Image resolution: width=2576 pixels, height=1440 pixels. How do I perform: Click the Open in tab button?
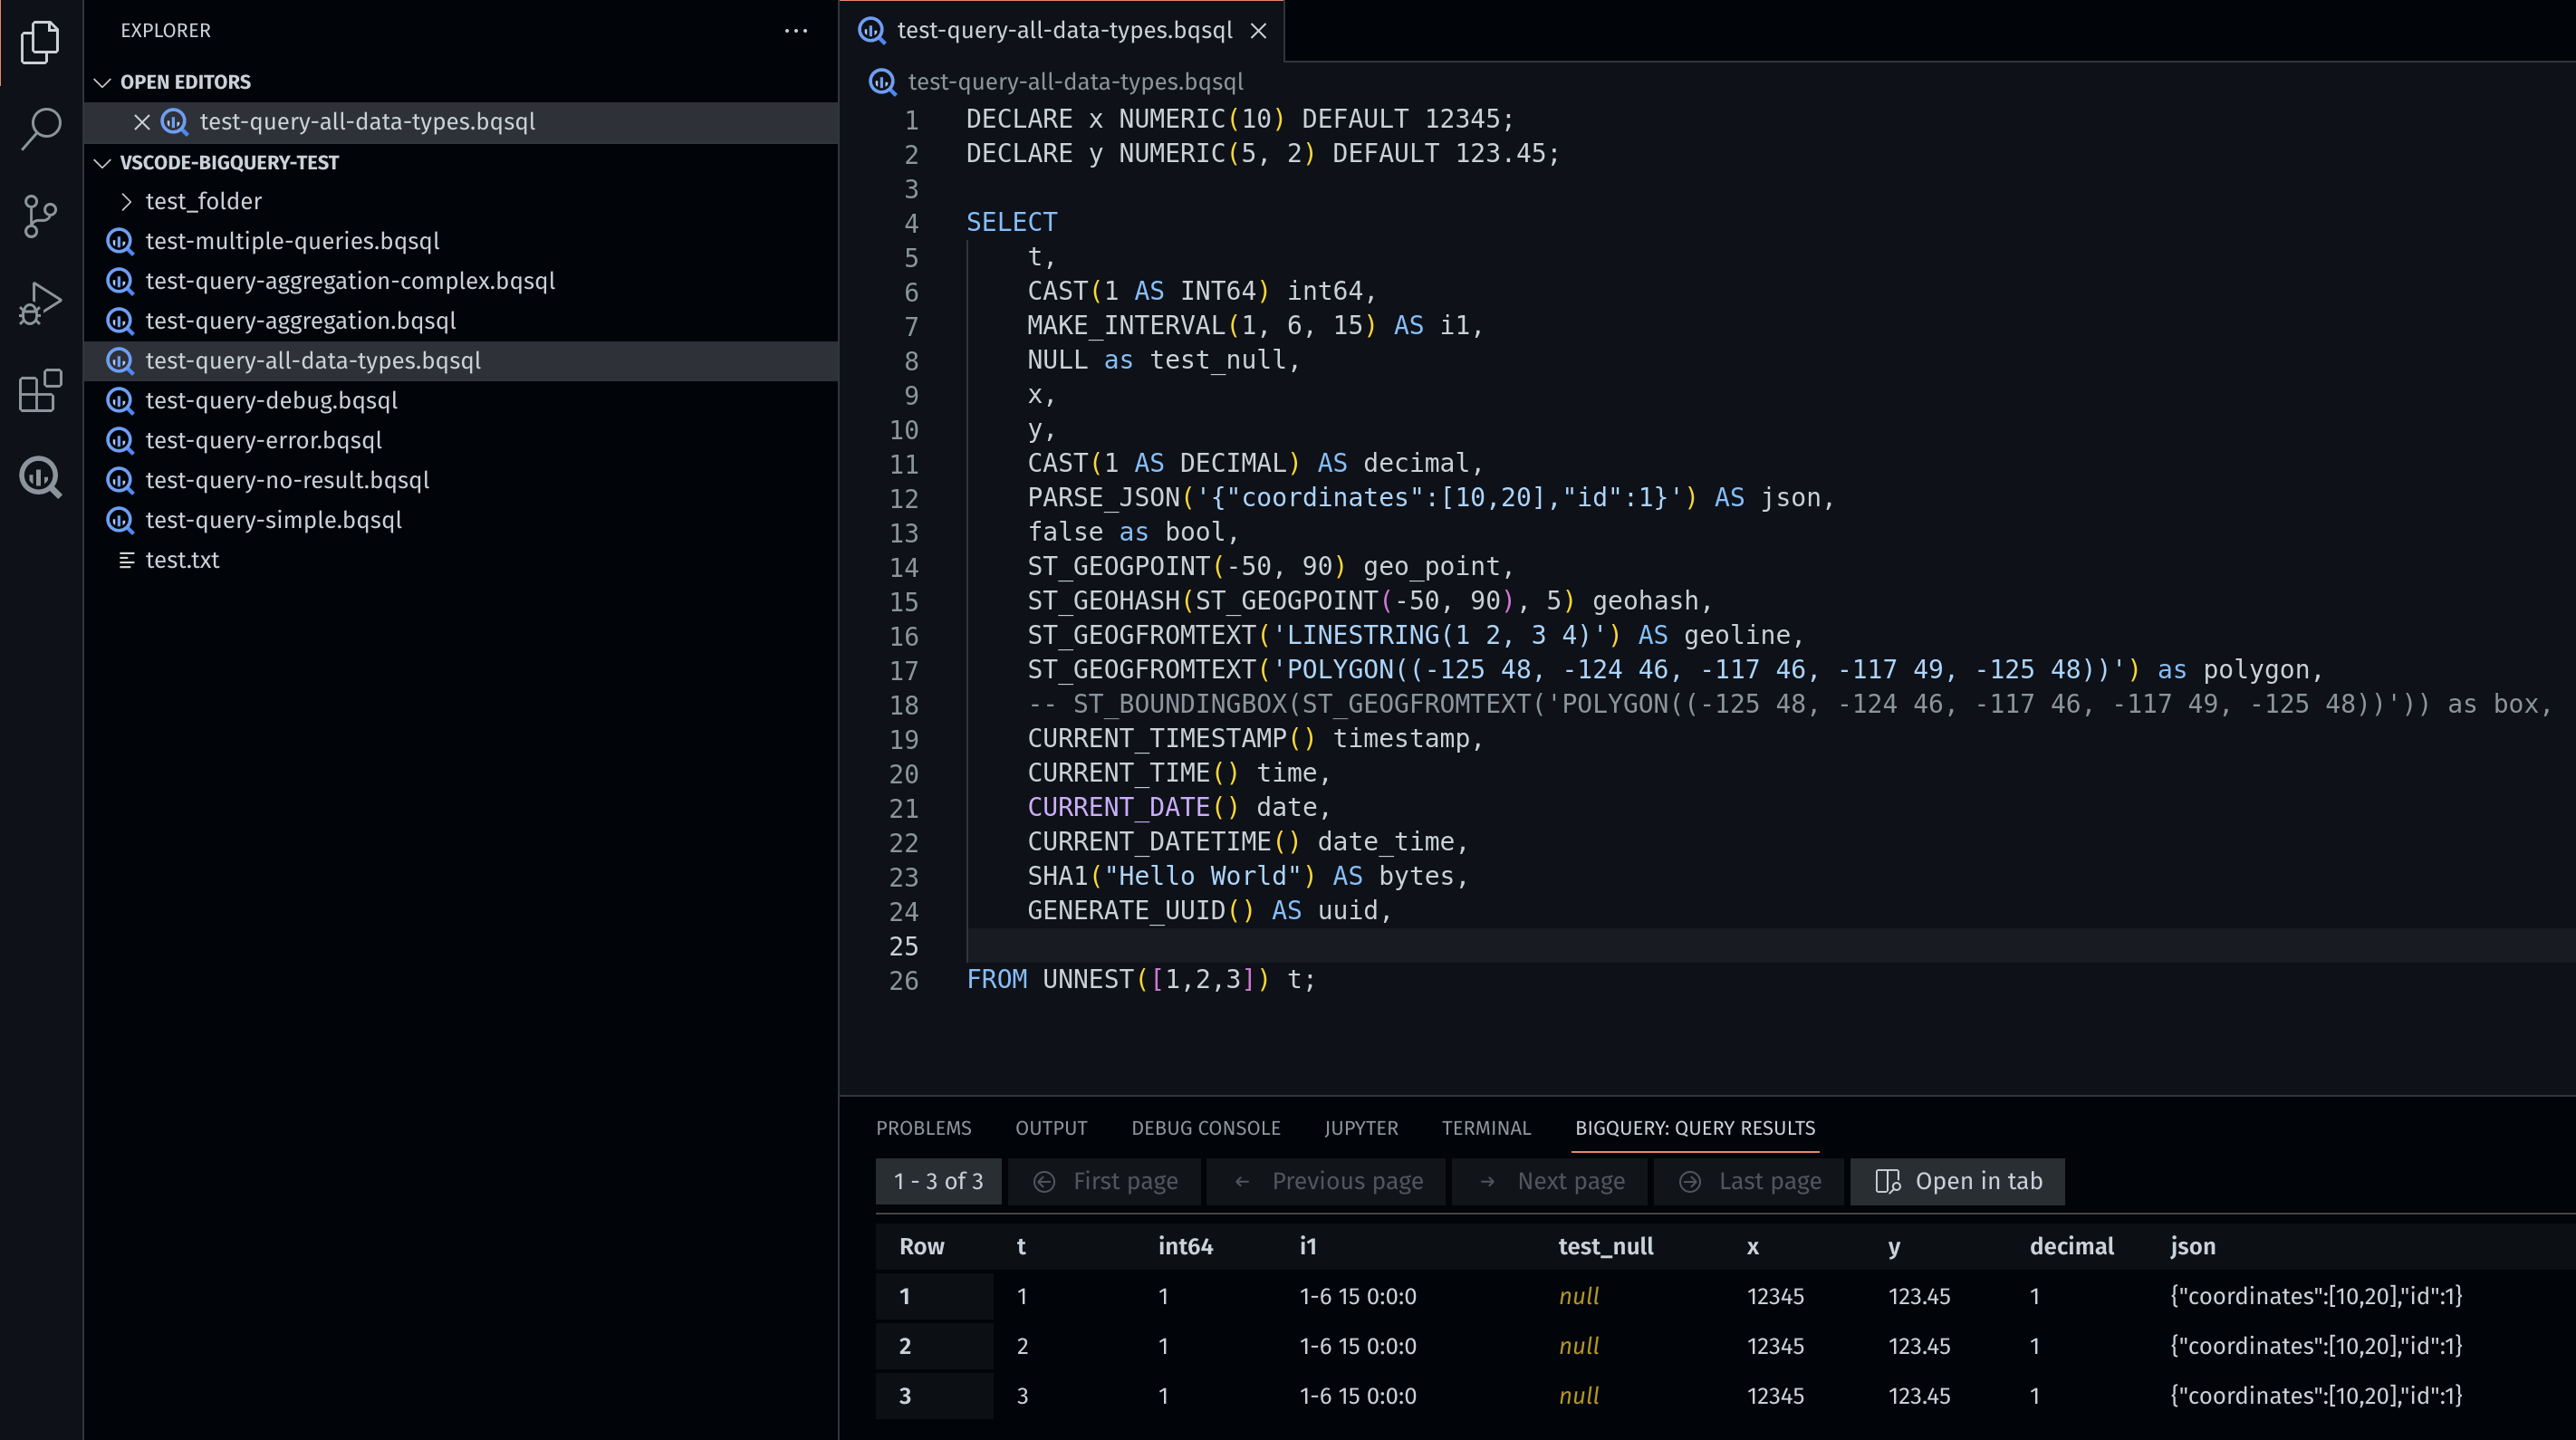[x=1957, y=1181]
